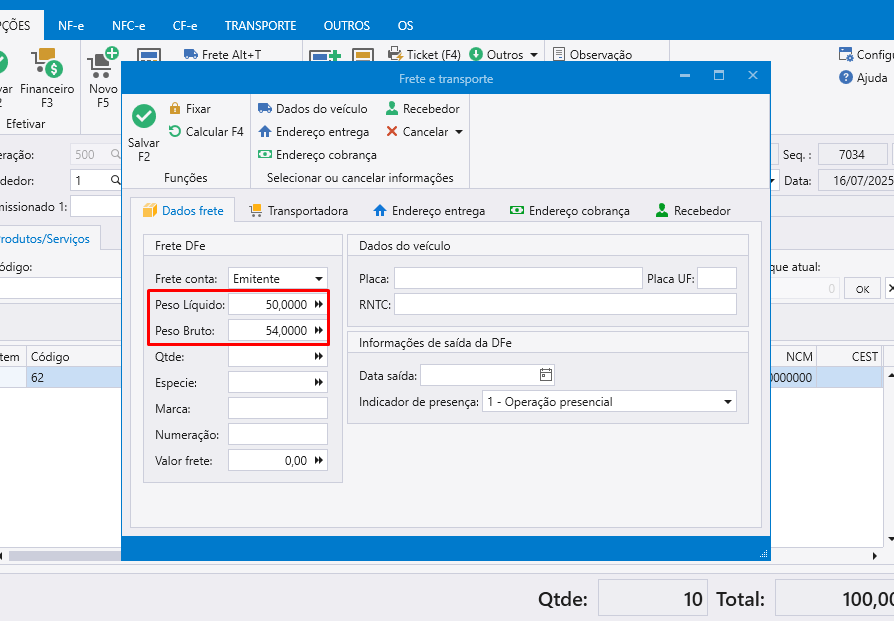Click the Valor frete double-arrow button
Image resolution: width=894 pixels, height=621 pixels.
pyautogui.click(x=319, y=460)
